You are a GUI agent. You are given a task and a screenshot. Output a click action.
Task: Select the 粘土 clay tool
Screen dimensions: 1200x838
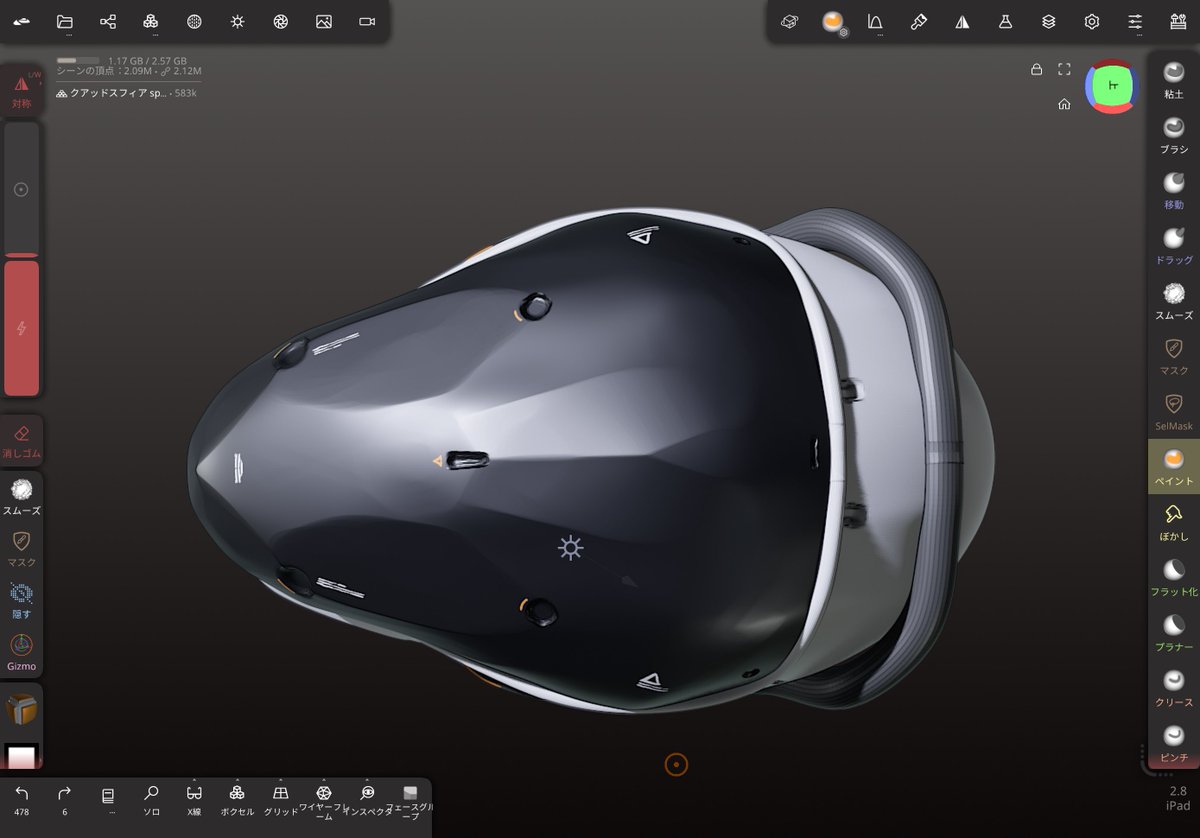1174,80
